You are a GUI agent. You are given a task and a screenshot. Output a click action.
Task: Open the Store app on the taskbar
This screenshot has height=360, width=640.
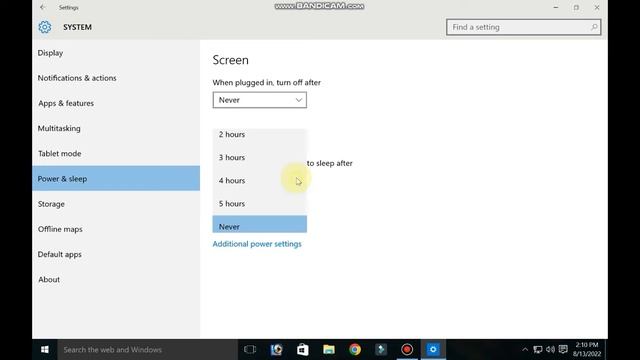pyautogui.click(x=302, y=350)
